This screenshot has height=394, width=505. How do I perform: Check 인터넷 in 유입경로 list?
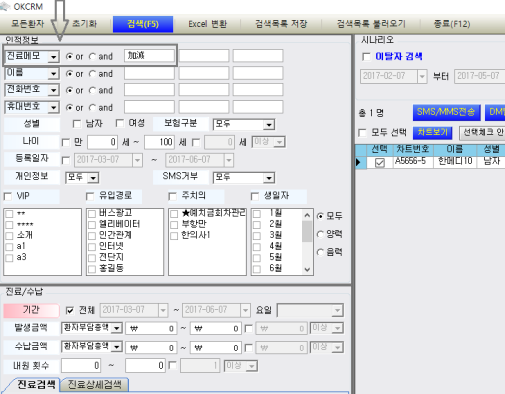point(92,247)
